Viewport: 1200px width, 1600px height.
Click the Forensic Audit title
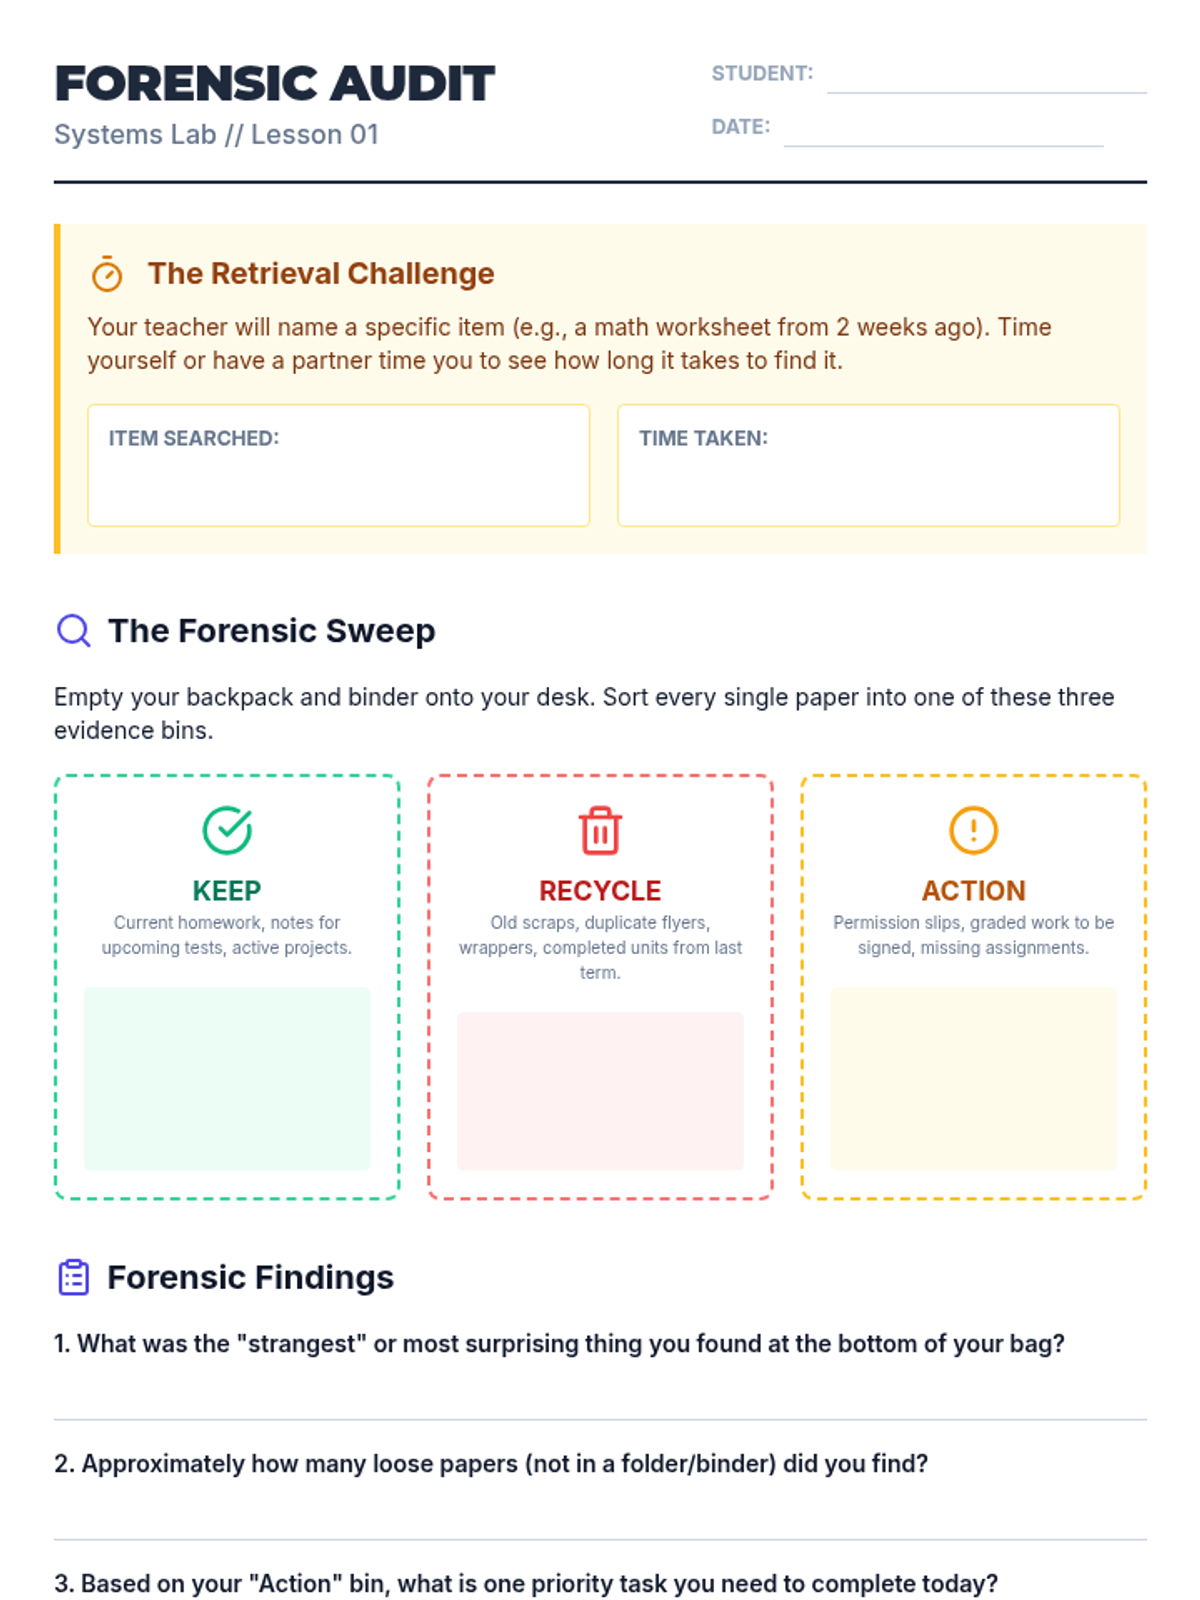(x=275, y=84)
